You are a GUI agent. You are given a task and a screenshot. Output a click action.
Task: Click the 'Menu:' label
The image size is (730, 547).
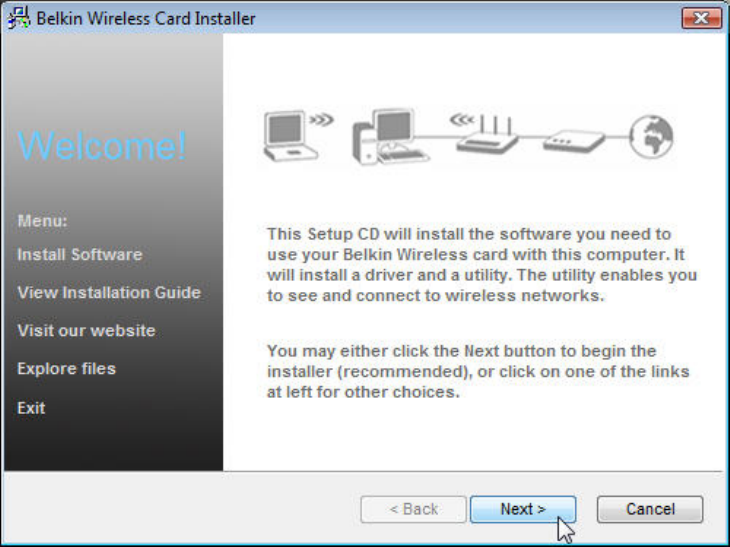[x=42, y=221]
